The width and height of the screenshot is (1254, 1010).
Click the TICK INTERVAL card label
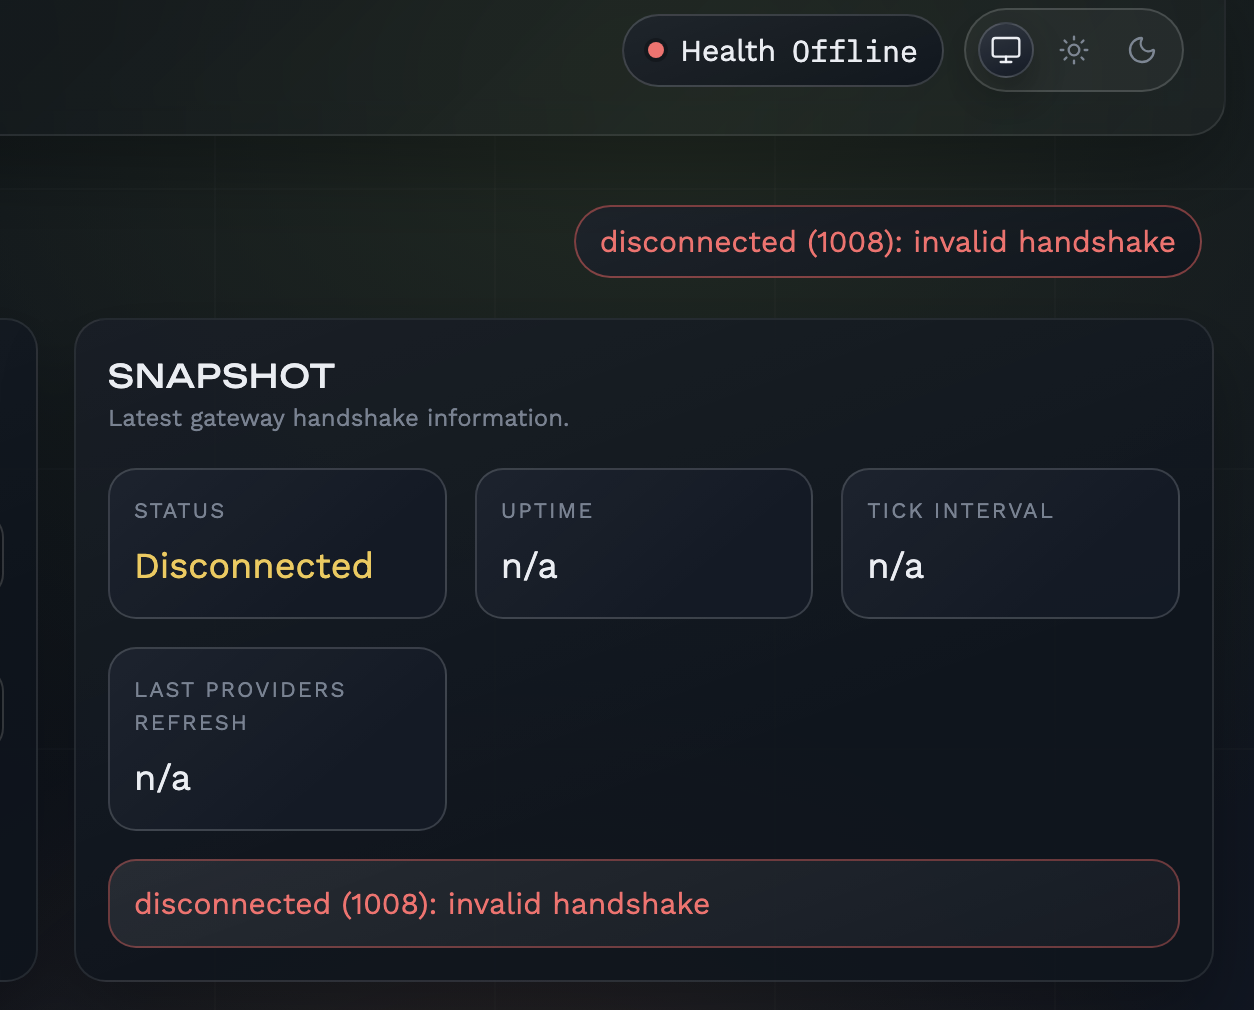coord(960,511)
